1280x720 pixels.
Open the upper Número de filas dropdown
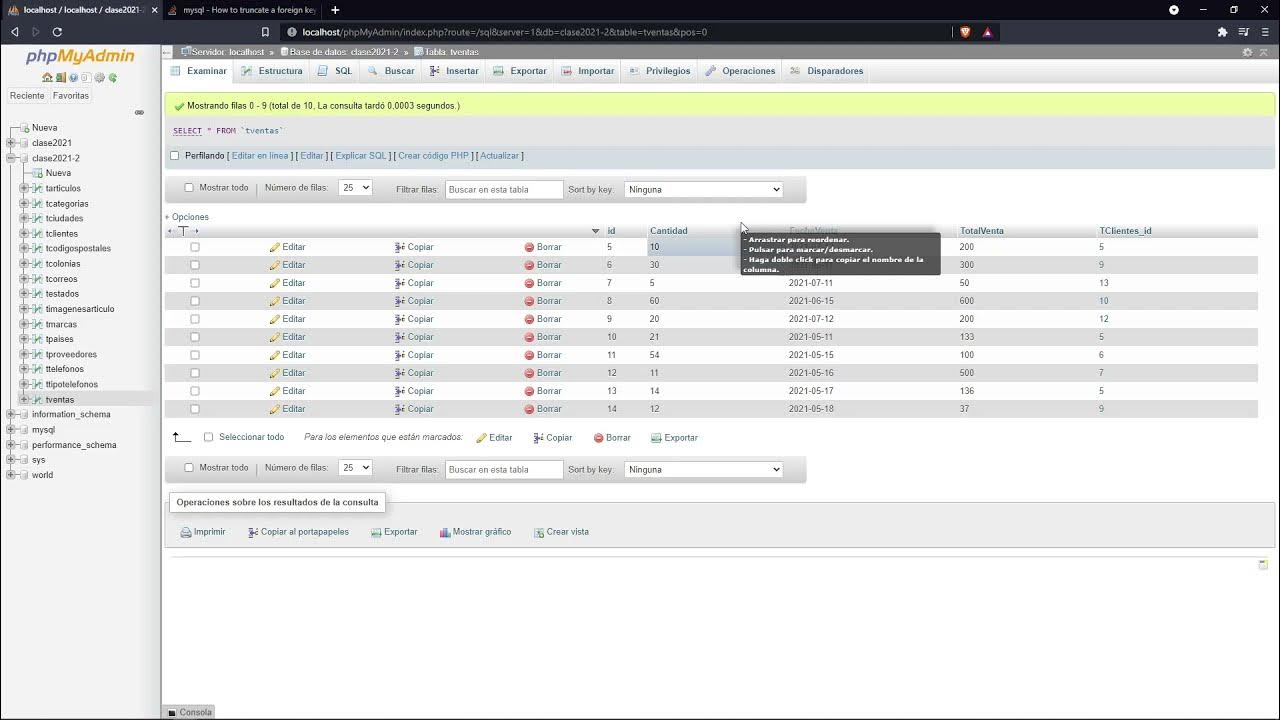pyautogui.click(x=355, y=188)
